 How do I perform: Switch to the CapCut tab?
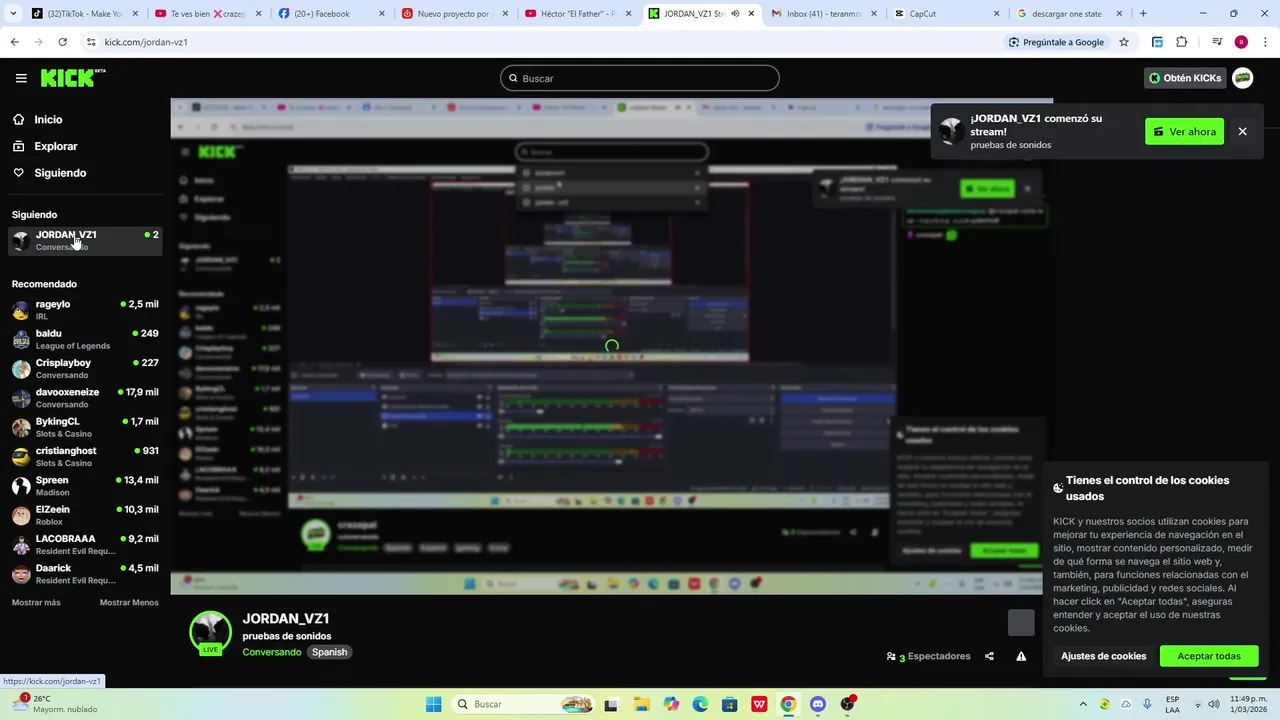(946, 14)
